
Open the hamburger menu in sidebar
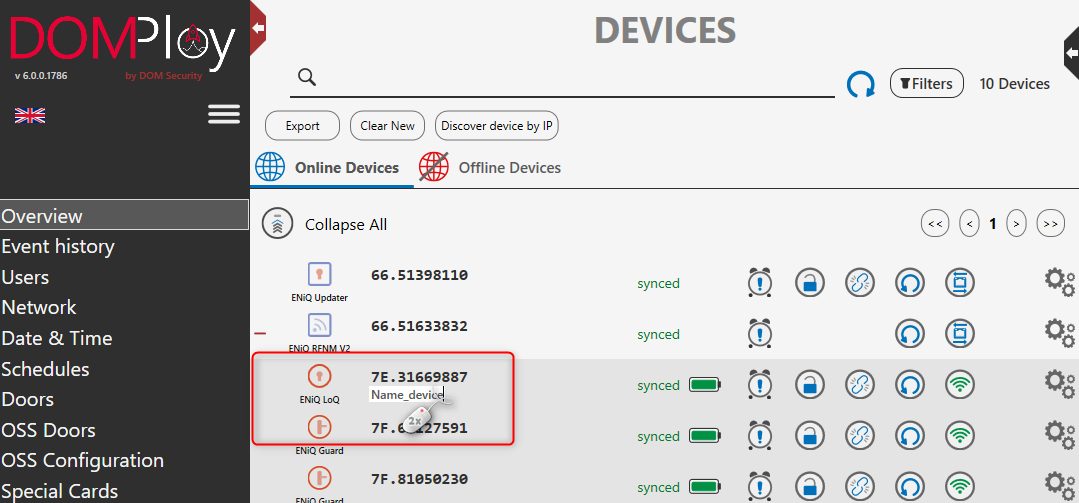pyautogui.click(x=224, y=114)
